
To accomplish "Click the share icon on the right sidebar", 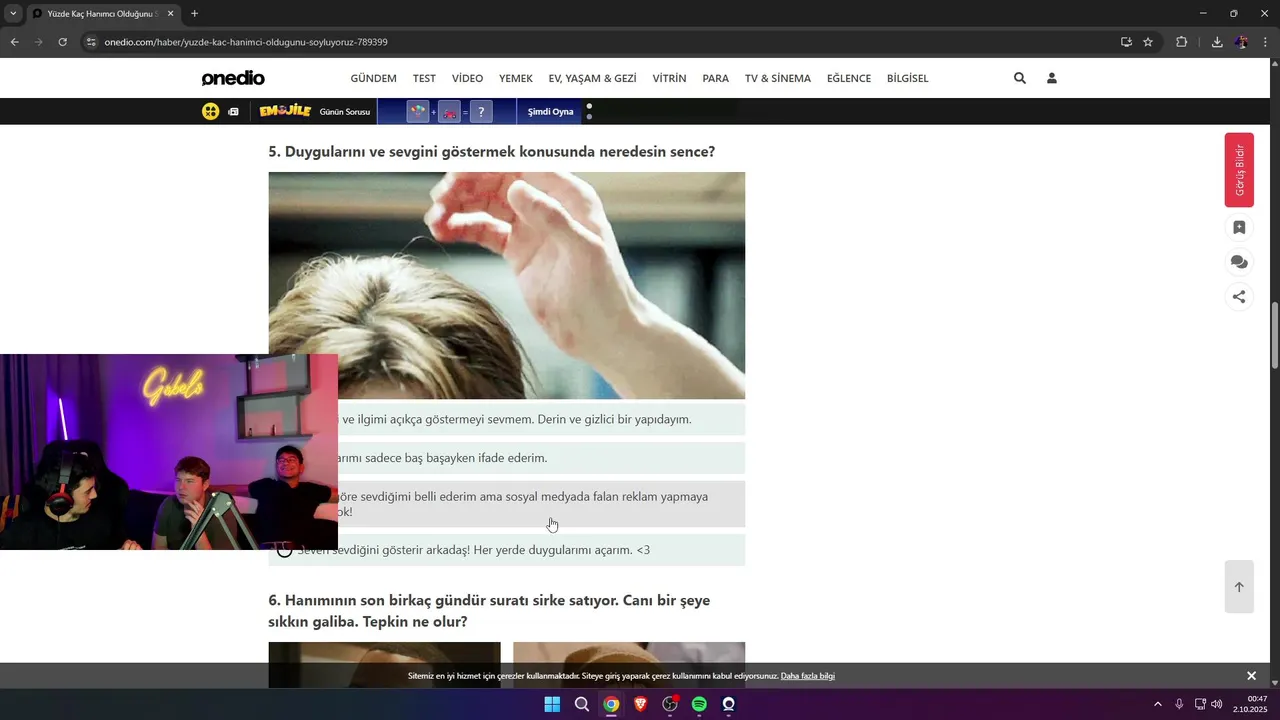I will coord(1239,296).
